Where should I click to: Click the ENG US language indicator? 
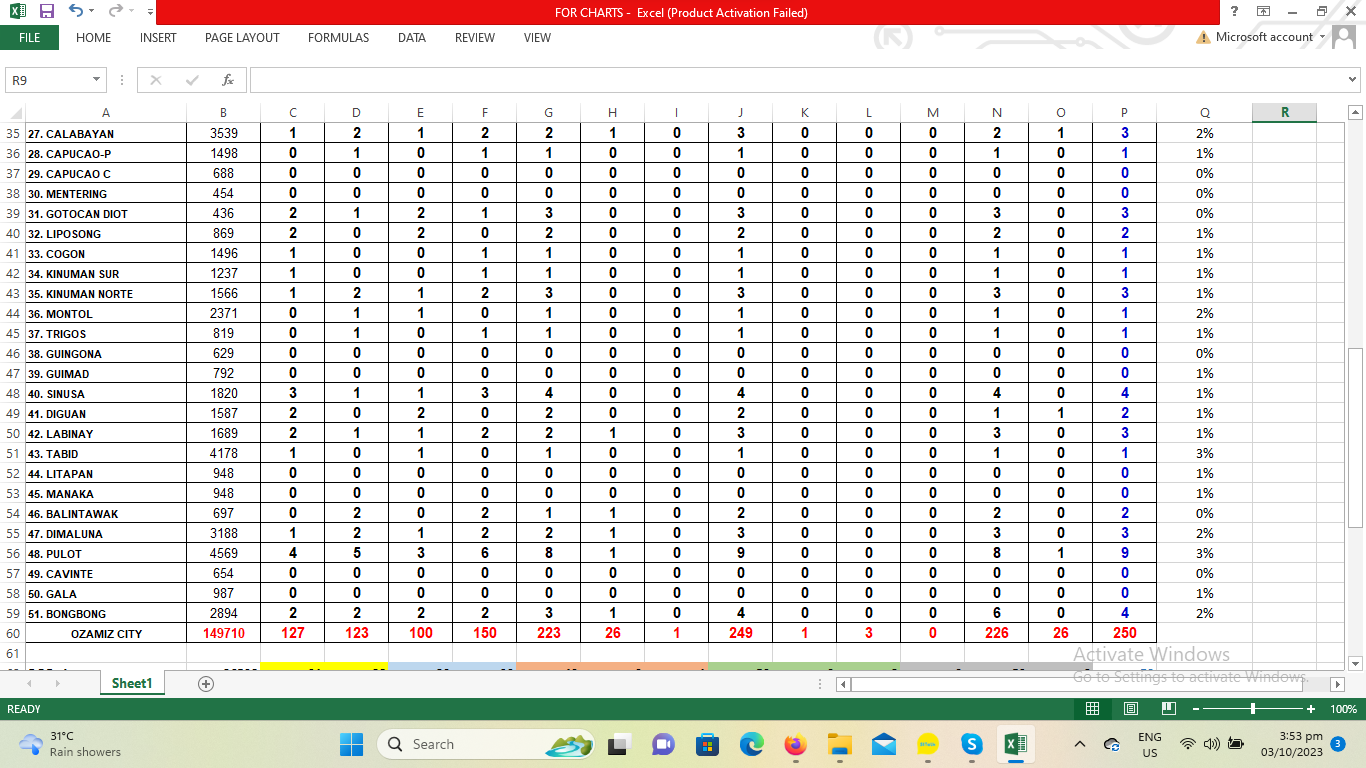pyautogui.click(x=1150, y=744)
